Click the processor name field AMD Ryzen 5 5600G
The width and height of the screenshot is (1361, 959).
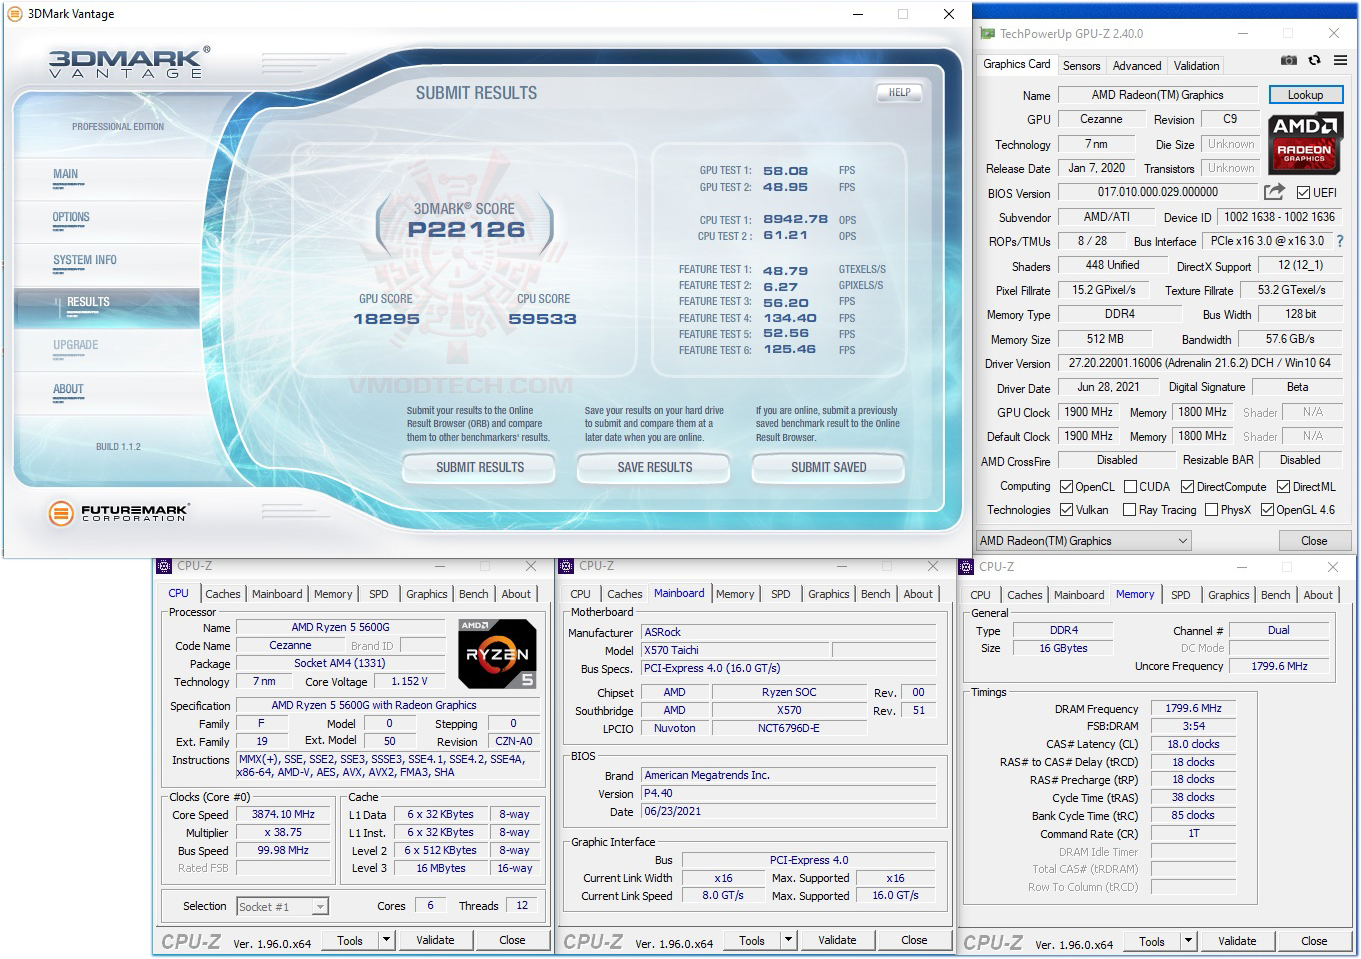(340, 627)
